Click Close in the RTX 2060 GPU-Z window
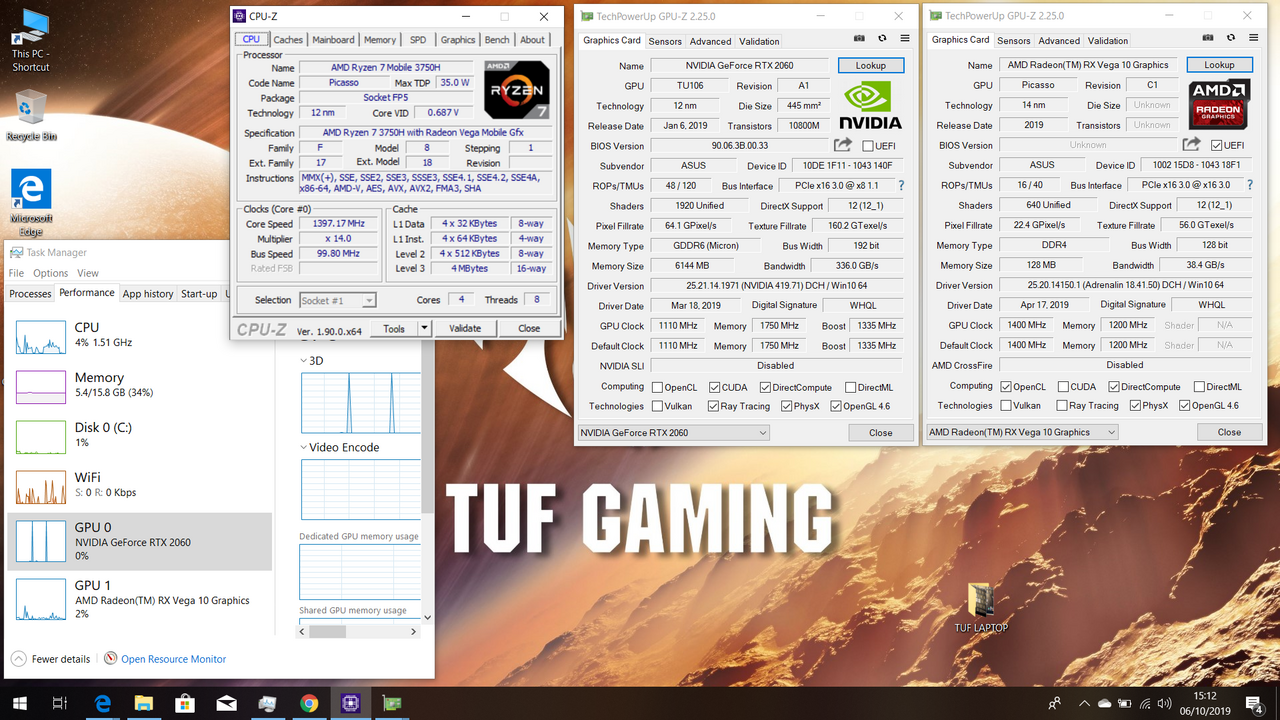The width and height of the screenshot is (1280, 720). [881, 433]
